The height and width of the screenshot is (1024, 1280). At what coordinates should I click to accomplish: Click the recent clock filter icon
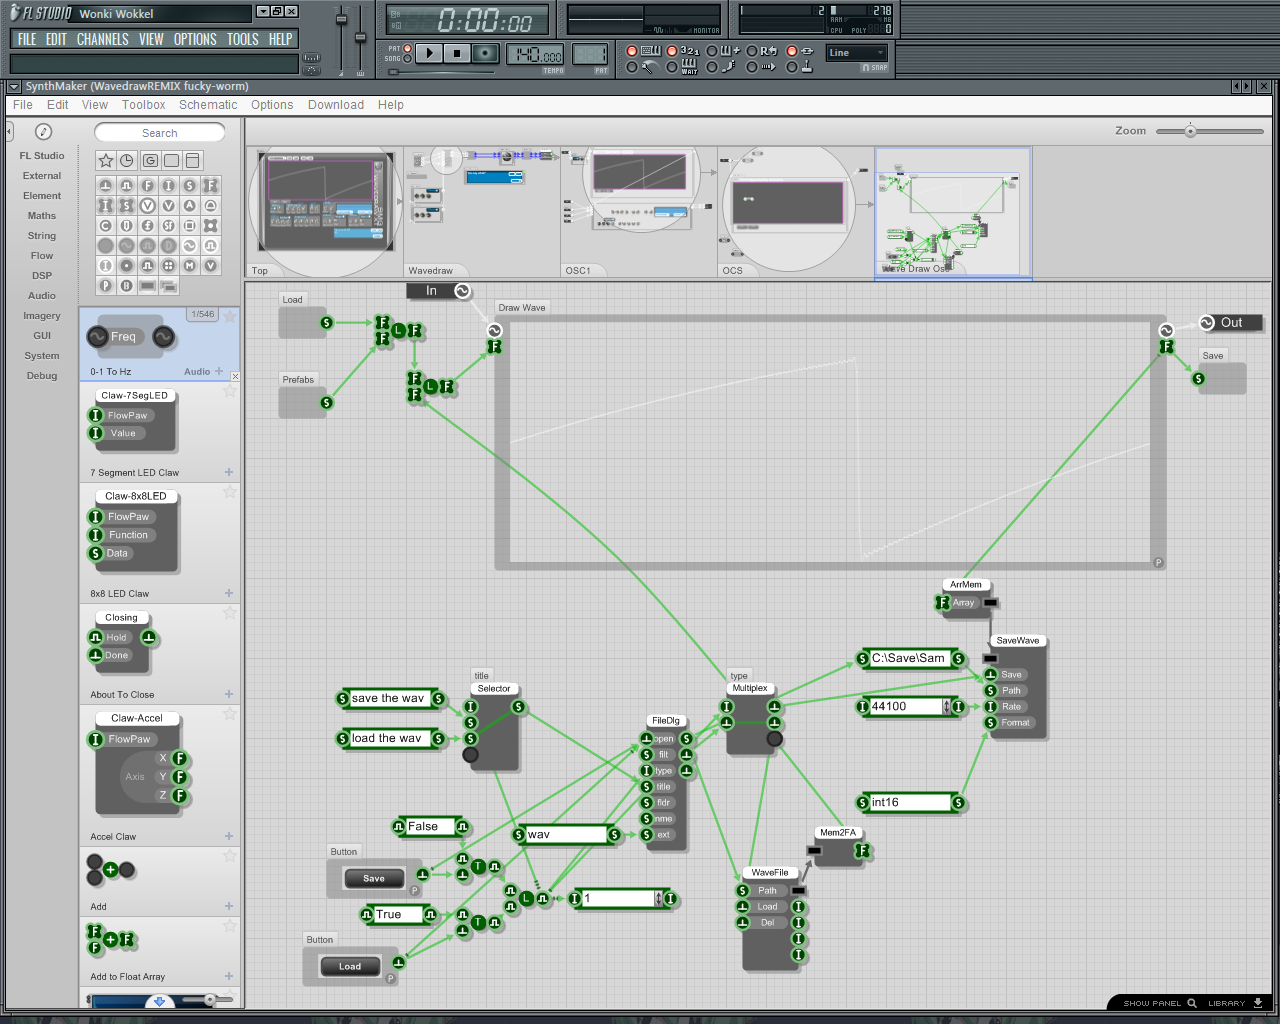coord(127,160)
